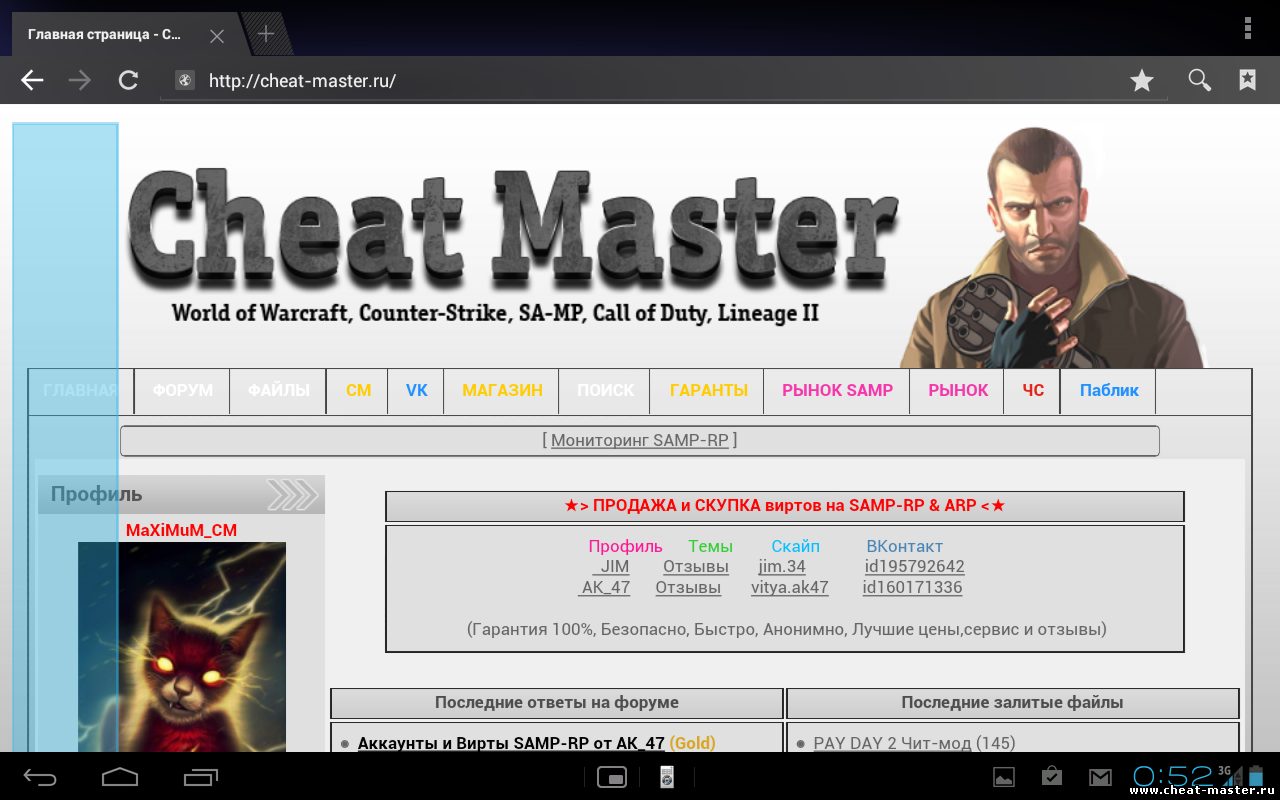The width and height of the screenshot is (1280, 800).
Task: Open a new browser tab
Action: (265, 34)
